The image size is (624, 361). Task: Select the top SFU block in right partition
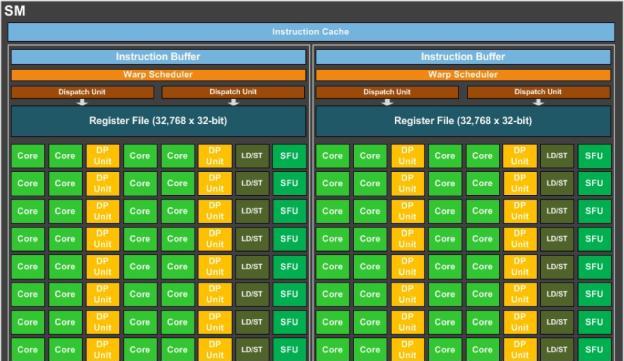coord(594,156)
